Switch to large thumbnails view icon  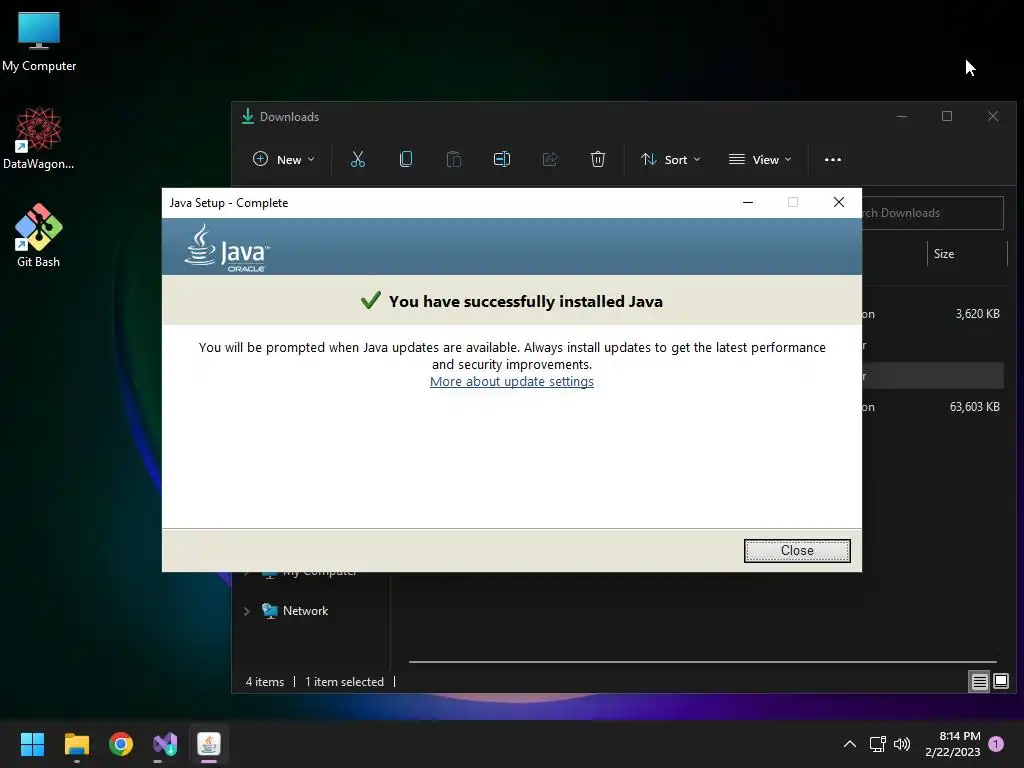(x=1001, y=682)
